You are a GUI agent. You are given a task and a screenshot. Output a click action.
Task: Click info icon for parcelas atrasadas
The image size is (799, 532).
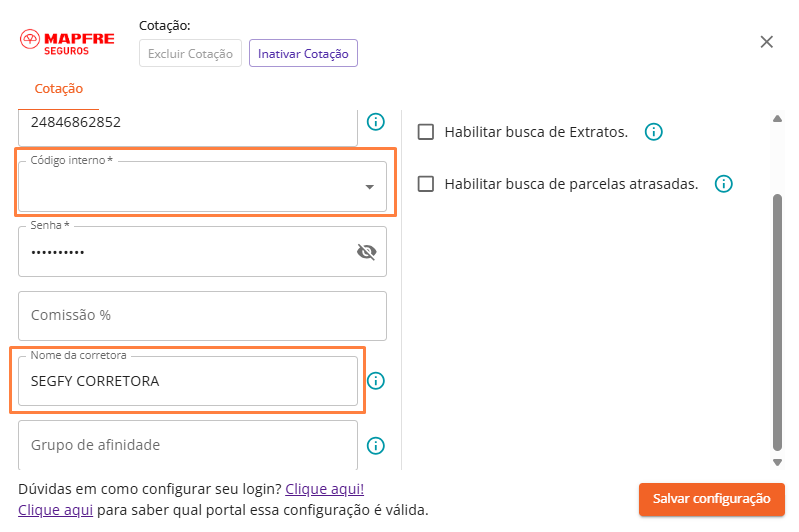coord(723,184)
